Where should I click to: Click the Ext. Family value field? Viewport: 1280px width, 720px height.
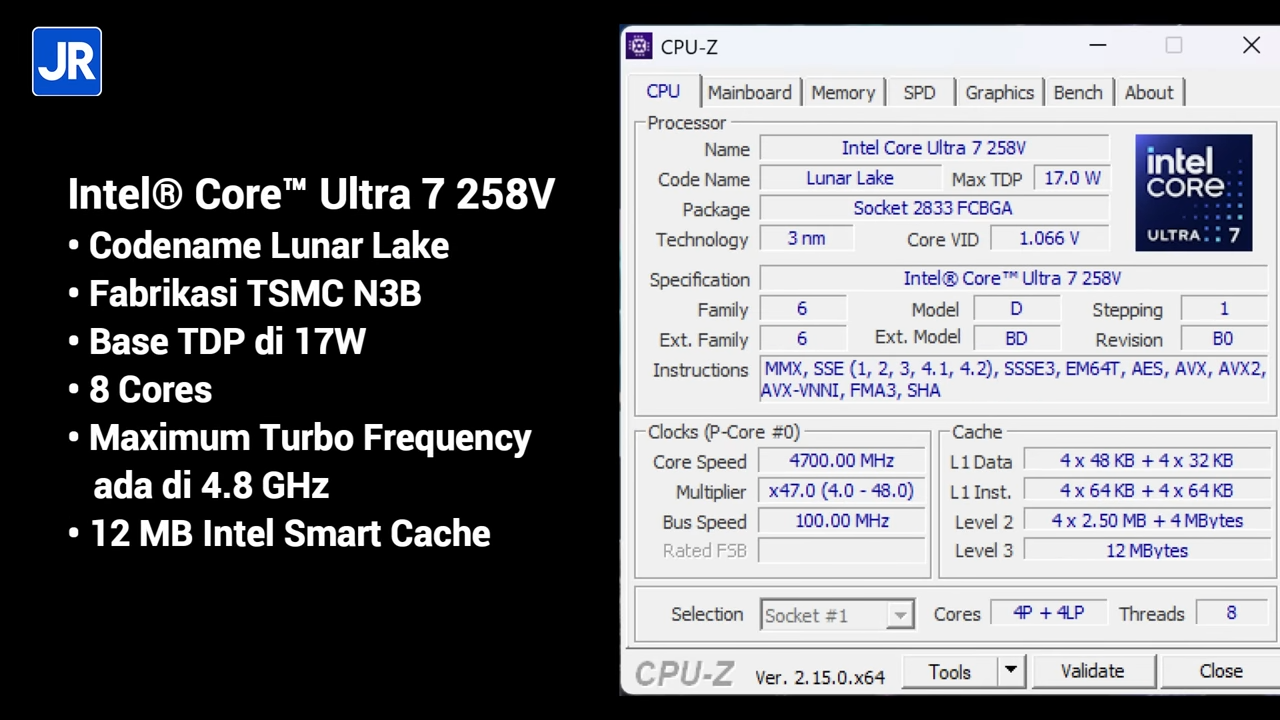(802, 339)
